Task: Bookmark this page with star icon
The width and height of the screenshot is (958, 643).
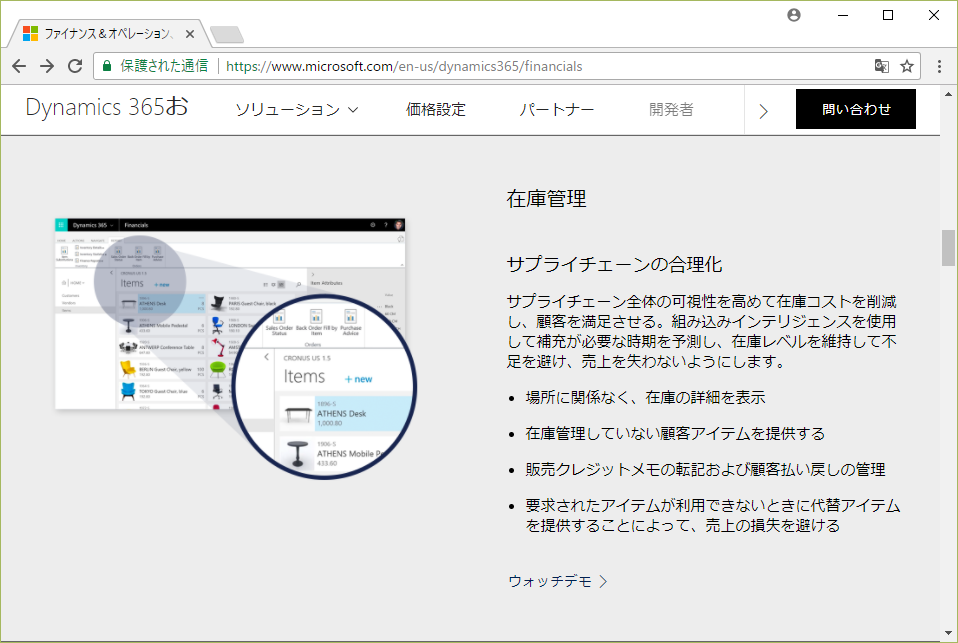Action: click(907, 66)
